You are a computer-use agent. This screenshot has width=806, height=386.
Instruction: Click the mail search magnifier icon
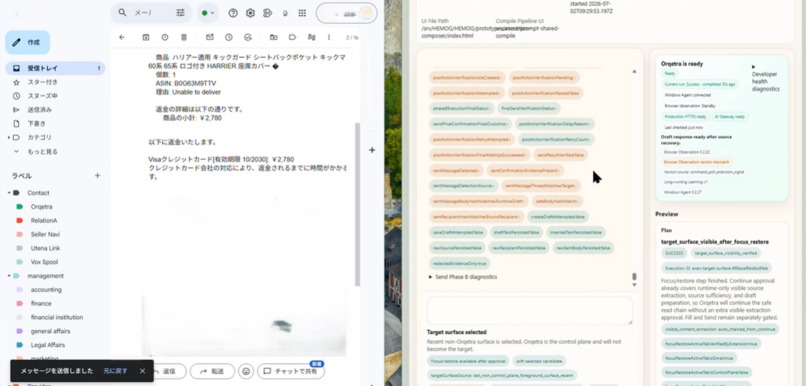point(122,12)
